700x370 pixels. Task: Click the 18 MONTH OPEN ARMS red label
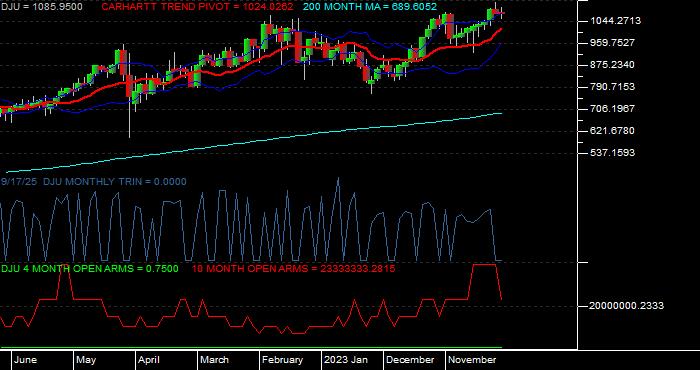[293, 269]
